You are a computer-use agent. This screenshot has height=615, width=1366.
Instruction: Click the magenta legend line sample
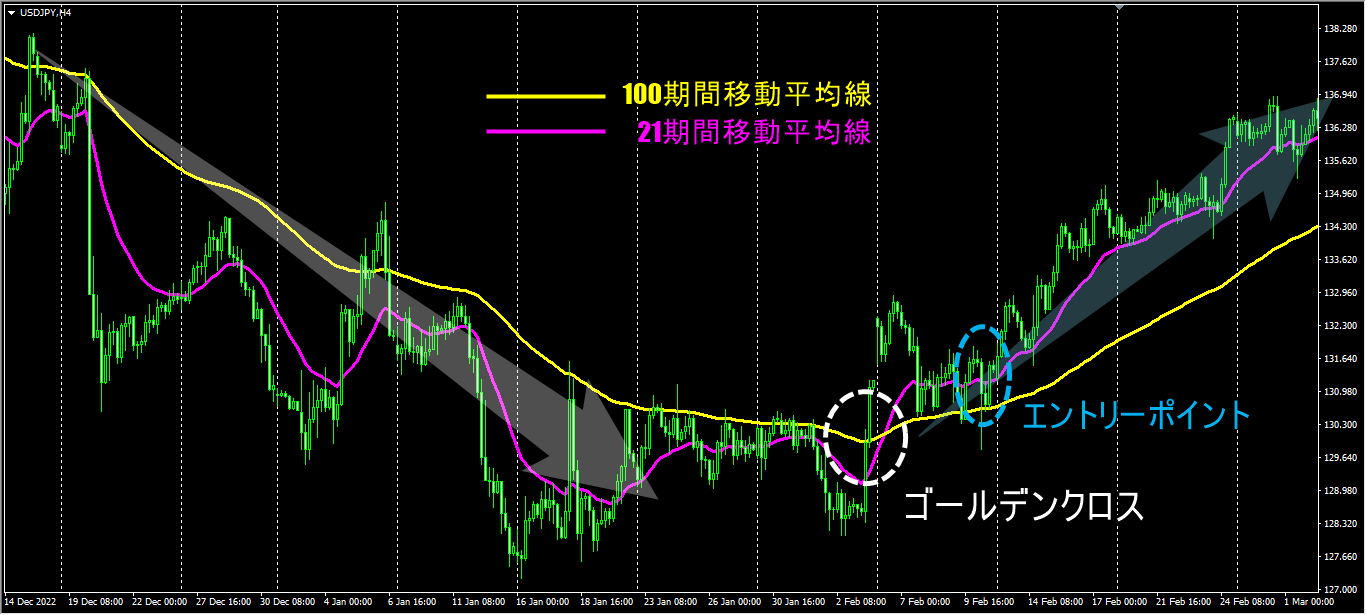pos(545,132)
